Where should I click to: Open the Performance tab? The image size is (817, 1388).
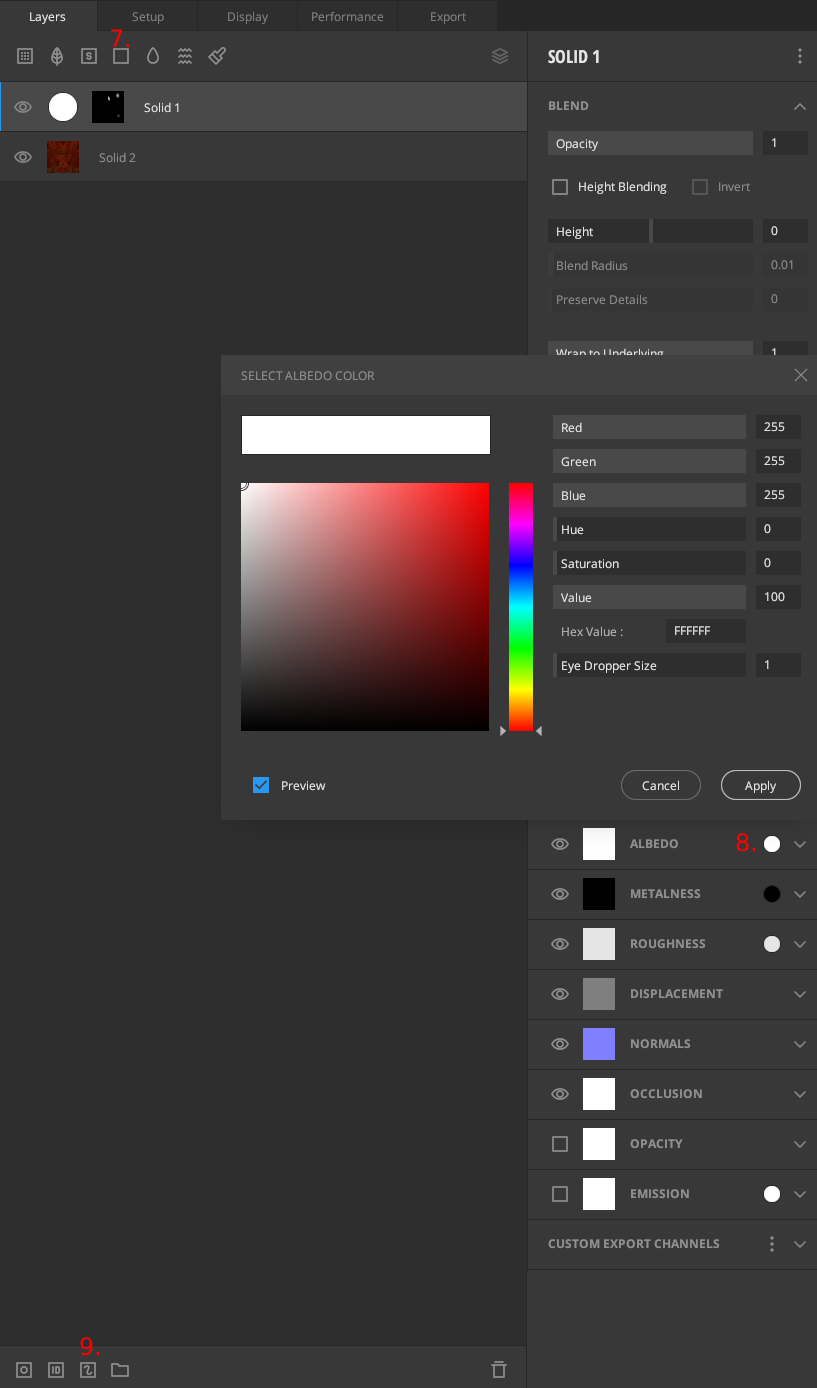click(x=347, y=17)
